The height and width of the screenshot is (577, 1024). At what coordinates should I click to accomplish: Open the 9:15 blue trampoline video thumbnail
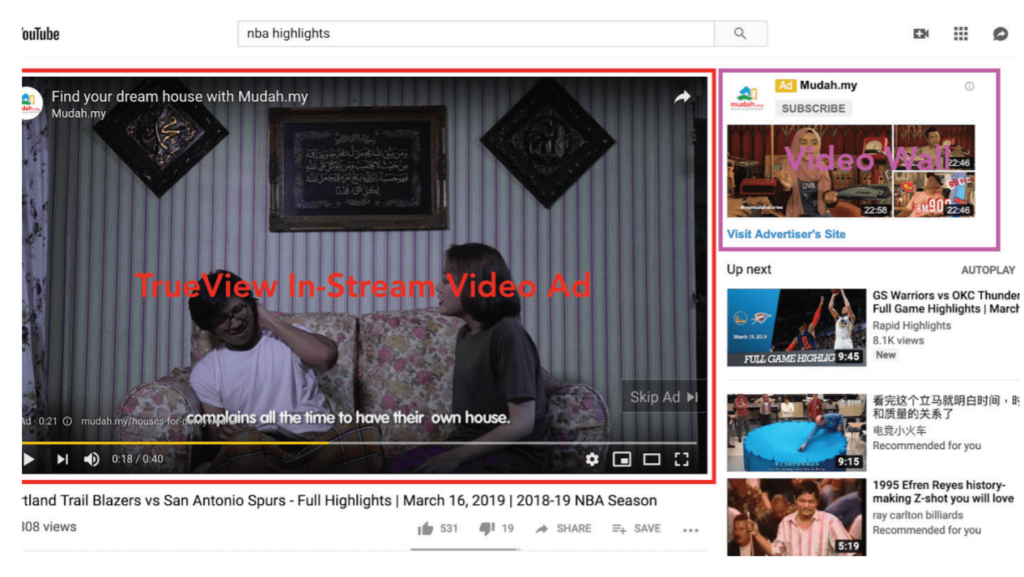pos(796,432)
